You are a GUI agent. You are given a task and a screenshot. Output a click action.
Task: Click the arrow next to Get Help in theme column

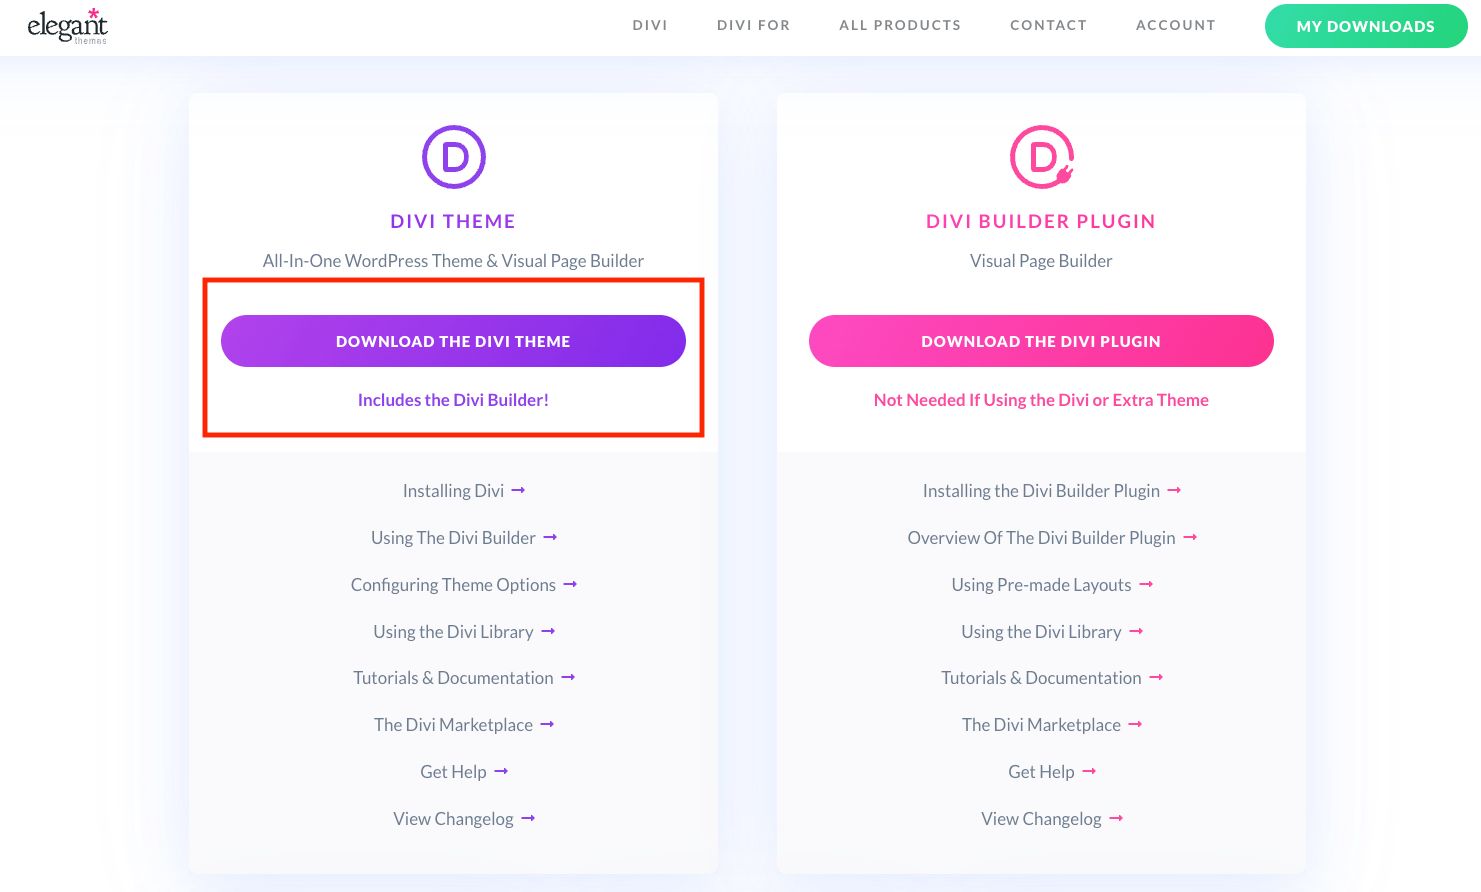click(502, 771)
